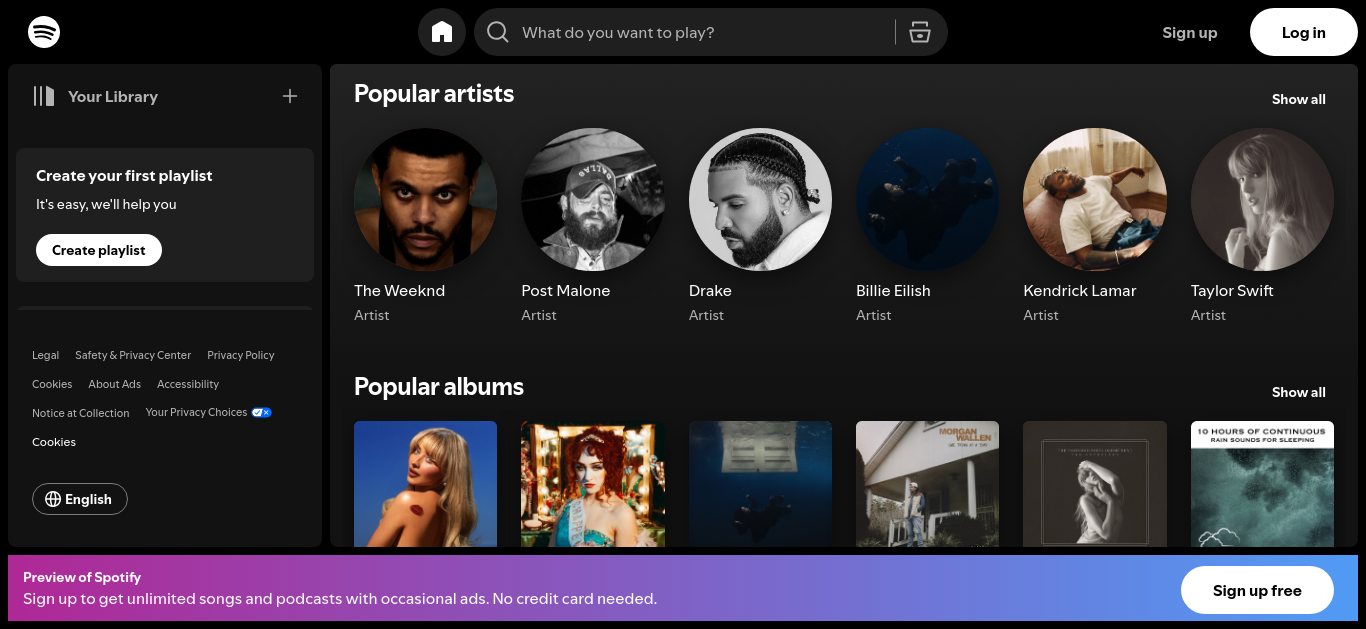Open the rain sounds for sleeping album cover
Viewport: 1366px width, 629px height.
(1262, 484)
